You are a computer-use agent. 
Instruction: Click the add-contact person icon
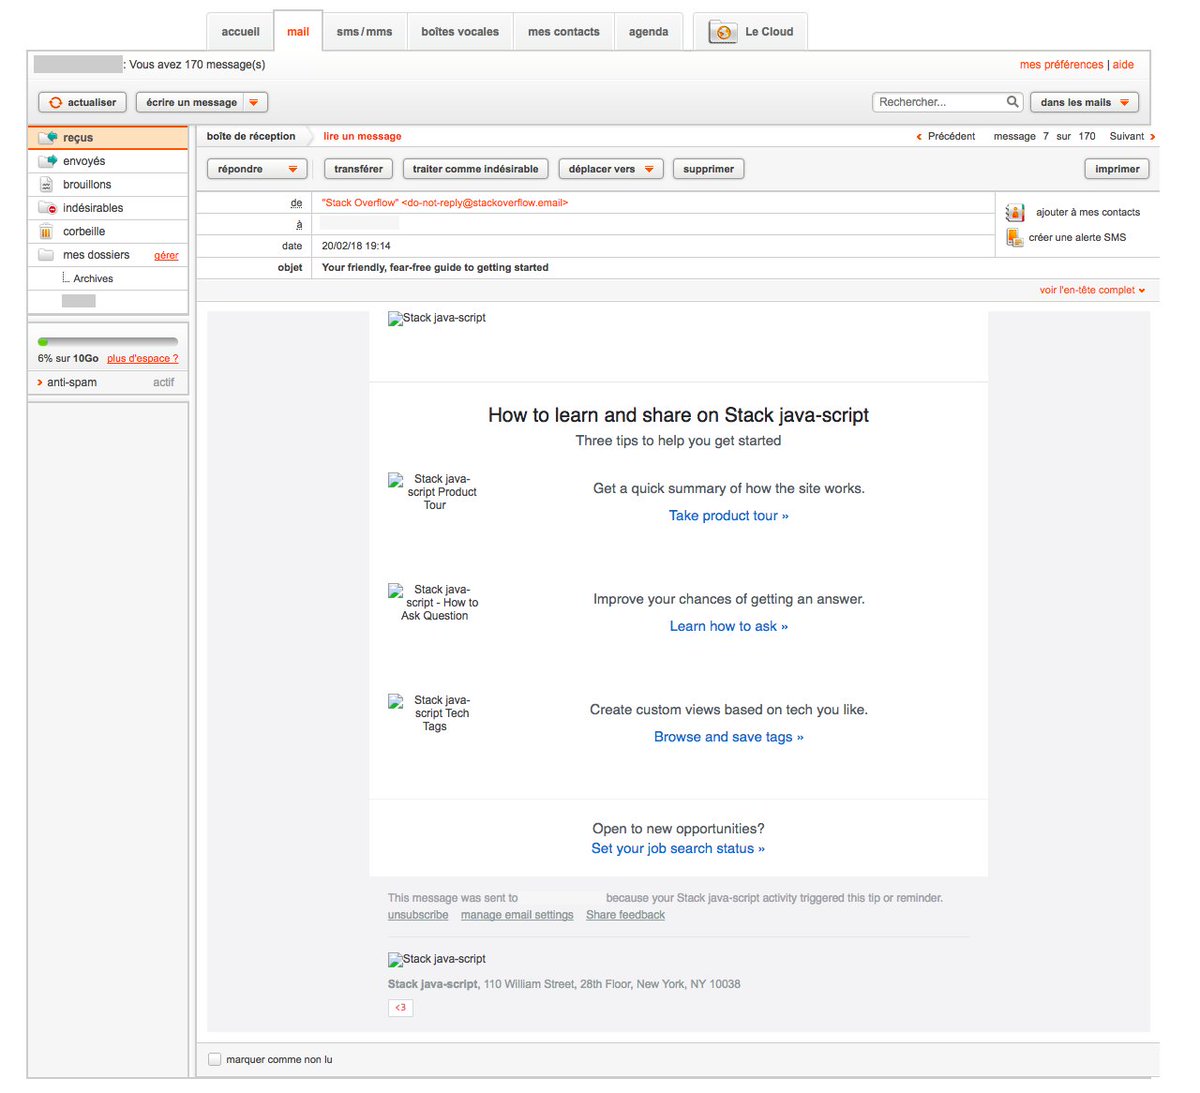click(x=1015, y=212)
